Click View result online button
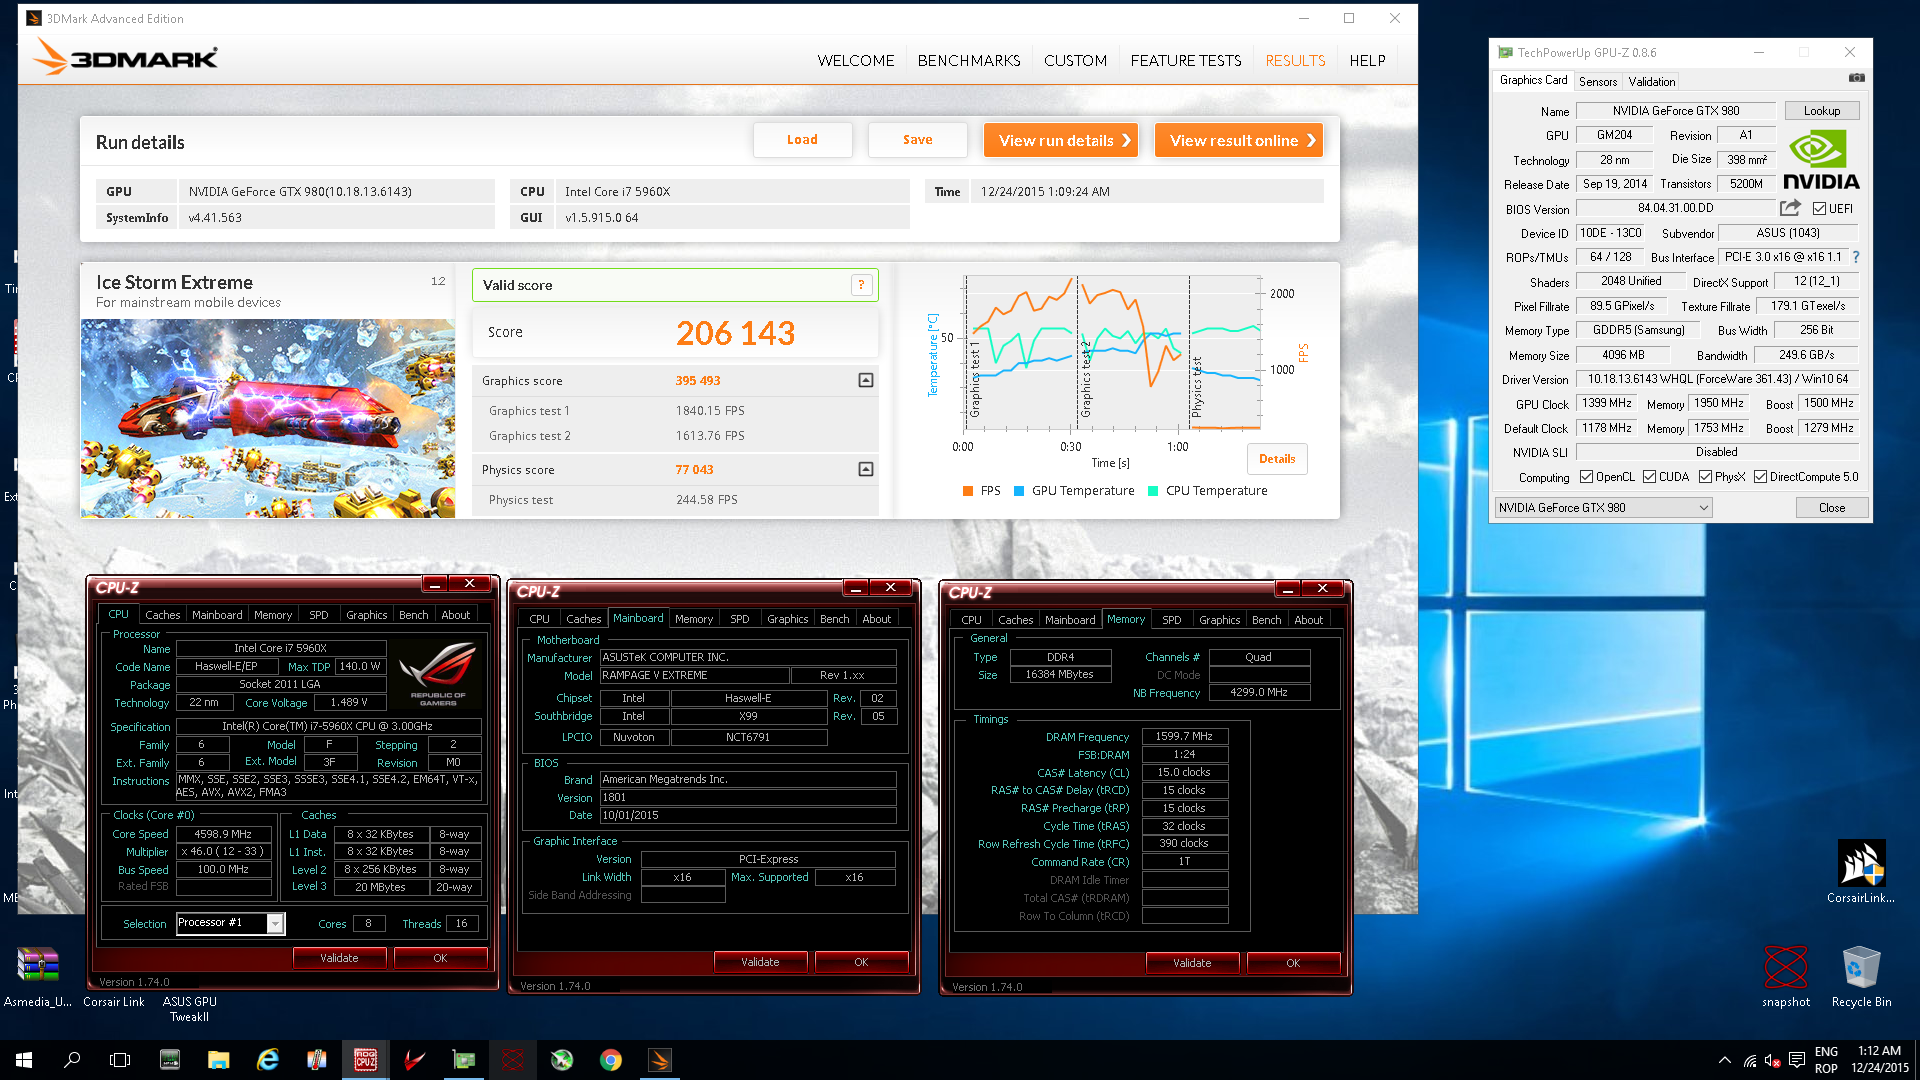The height and width of the screenshot is (1080, 1920). click(1239, 140)
